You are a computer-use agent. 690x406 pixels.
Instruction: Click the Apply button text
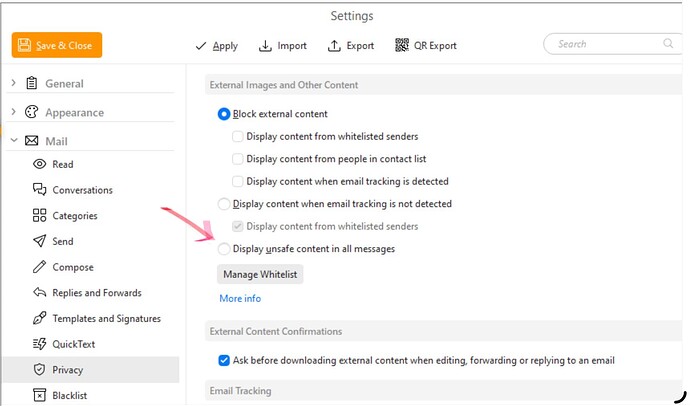[x=225, y=46]
